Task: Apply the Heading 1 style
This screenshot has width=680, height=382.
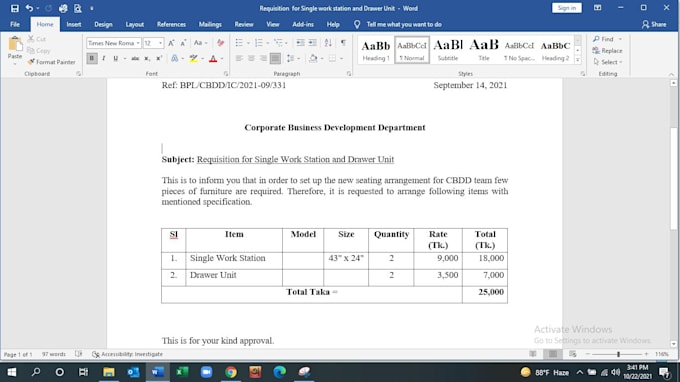Action: pos(376,50)
